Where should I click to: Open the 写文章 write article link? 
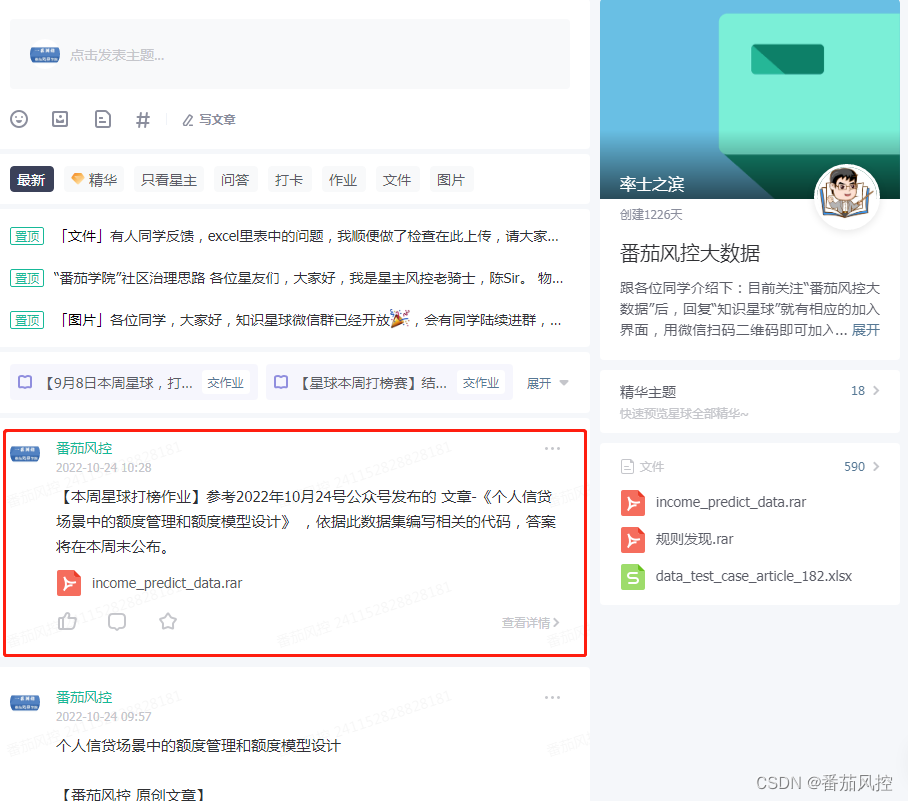[209, 120]
